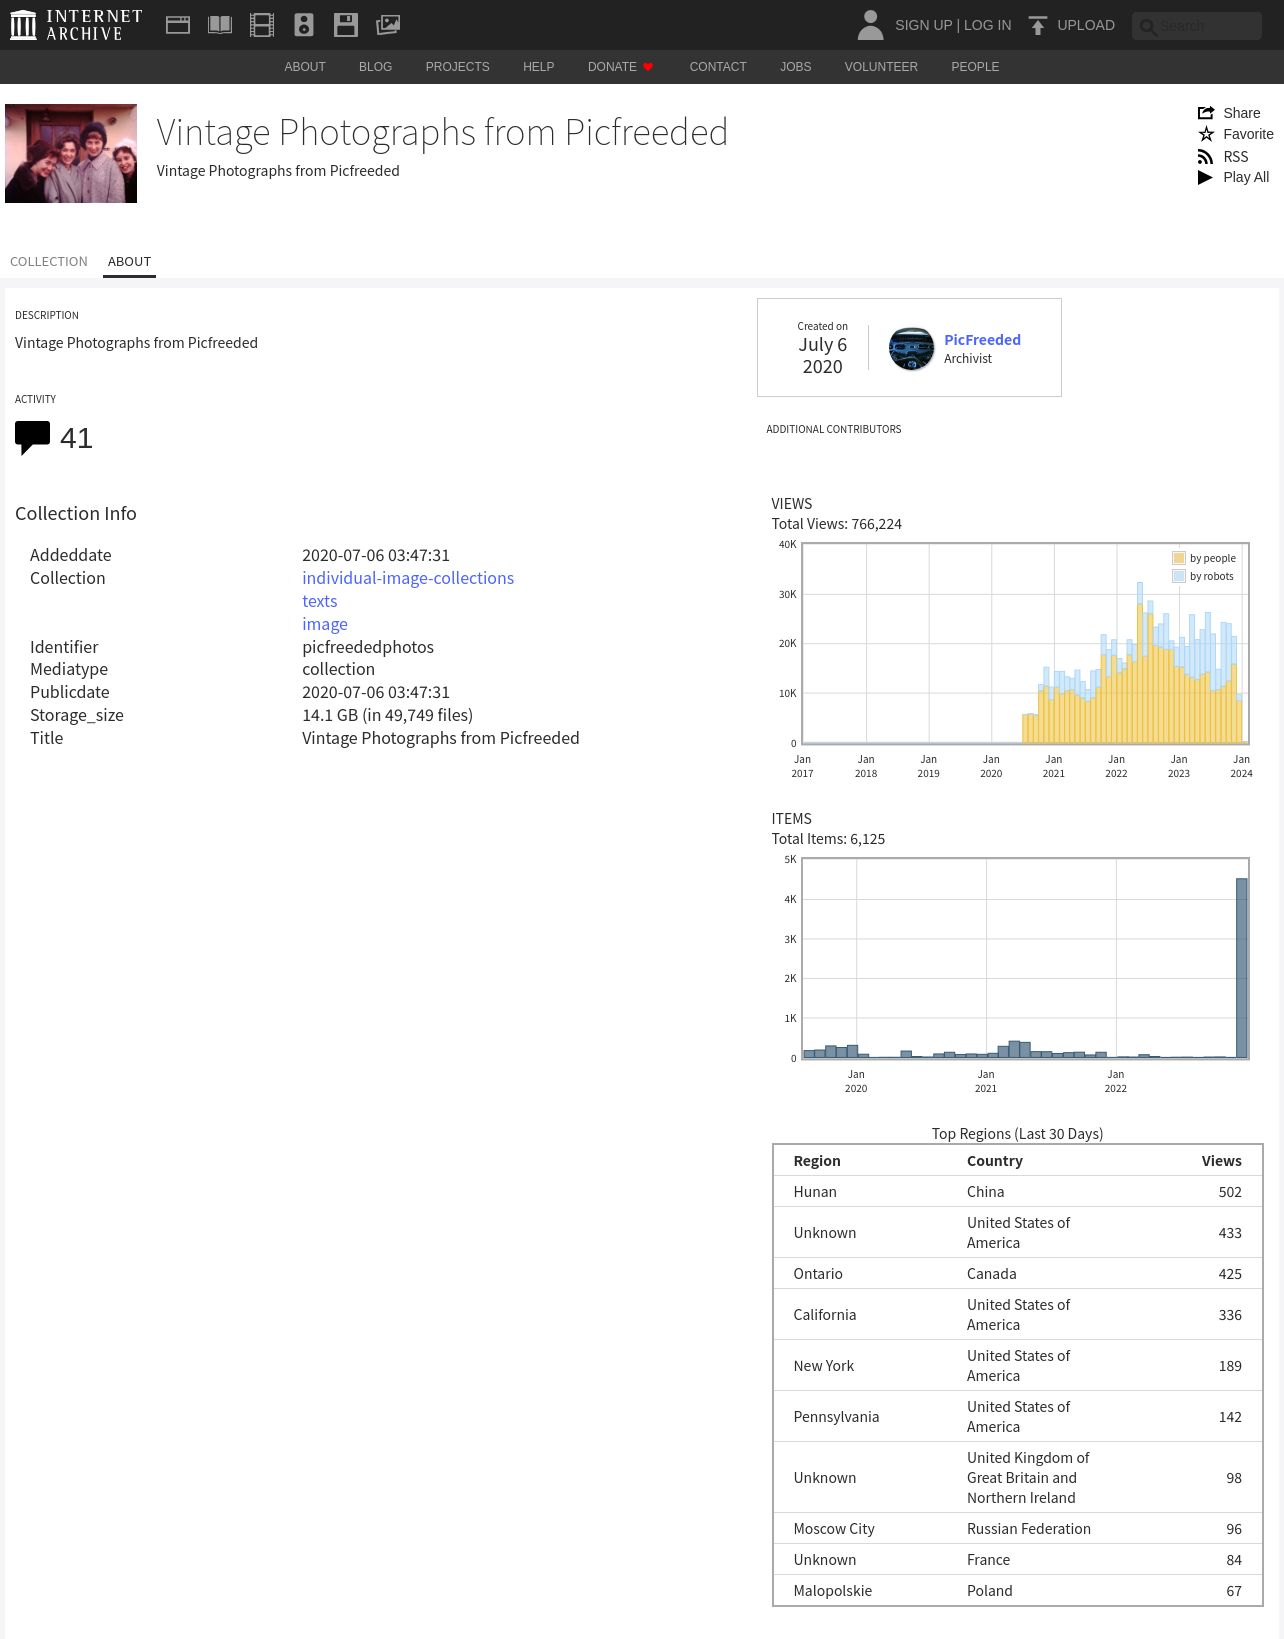Click the Play All triangle icon
The height and width of the screenshot is (1639, 1284).
1206,177
